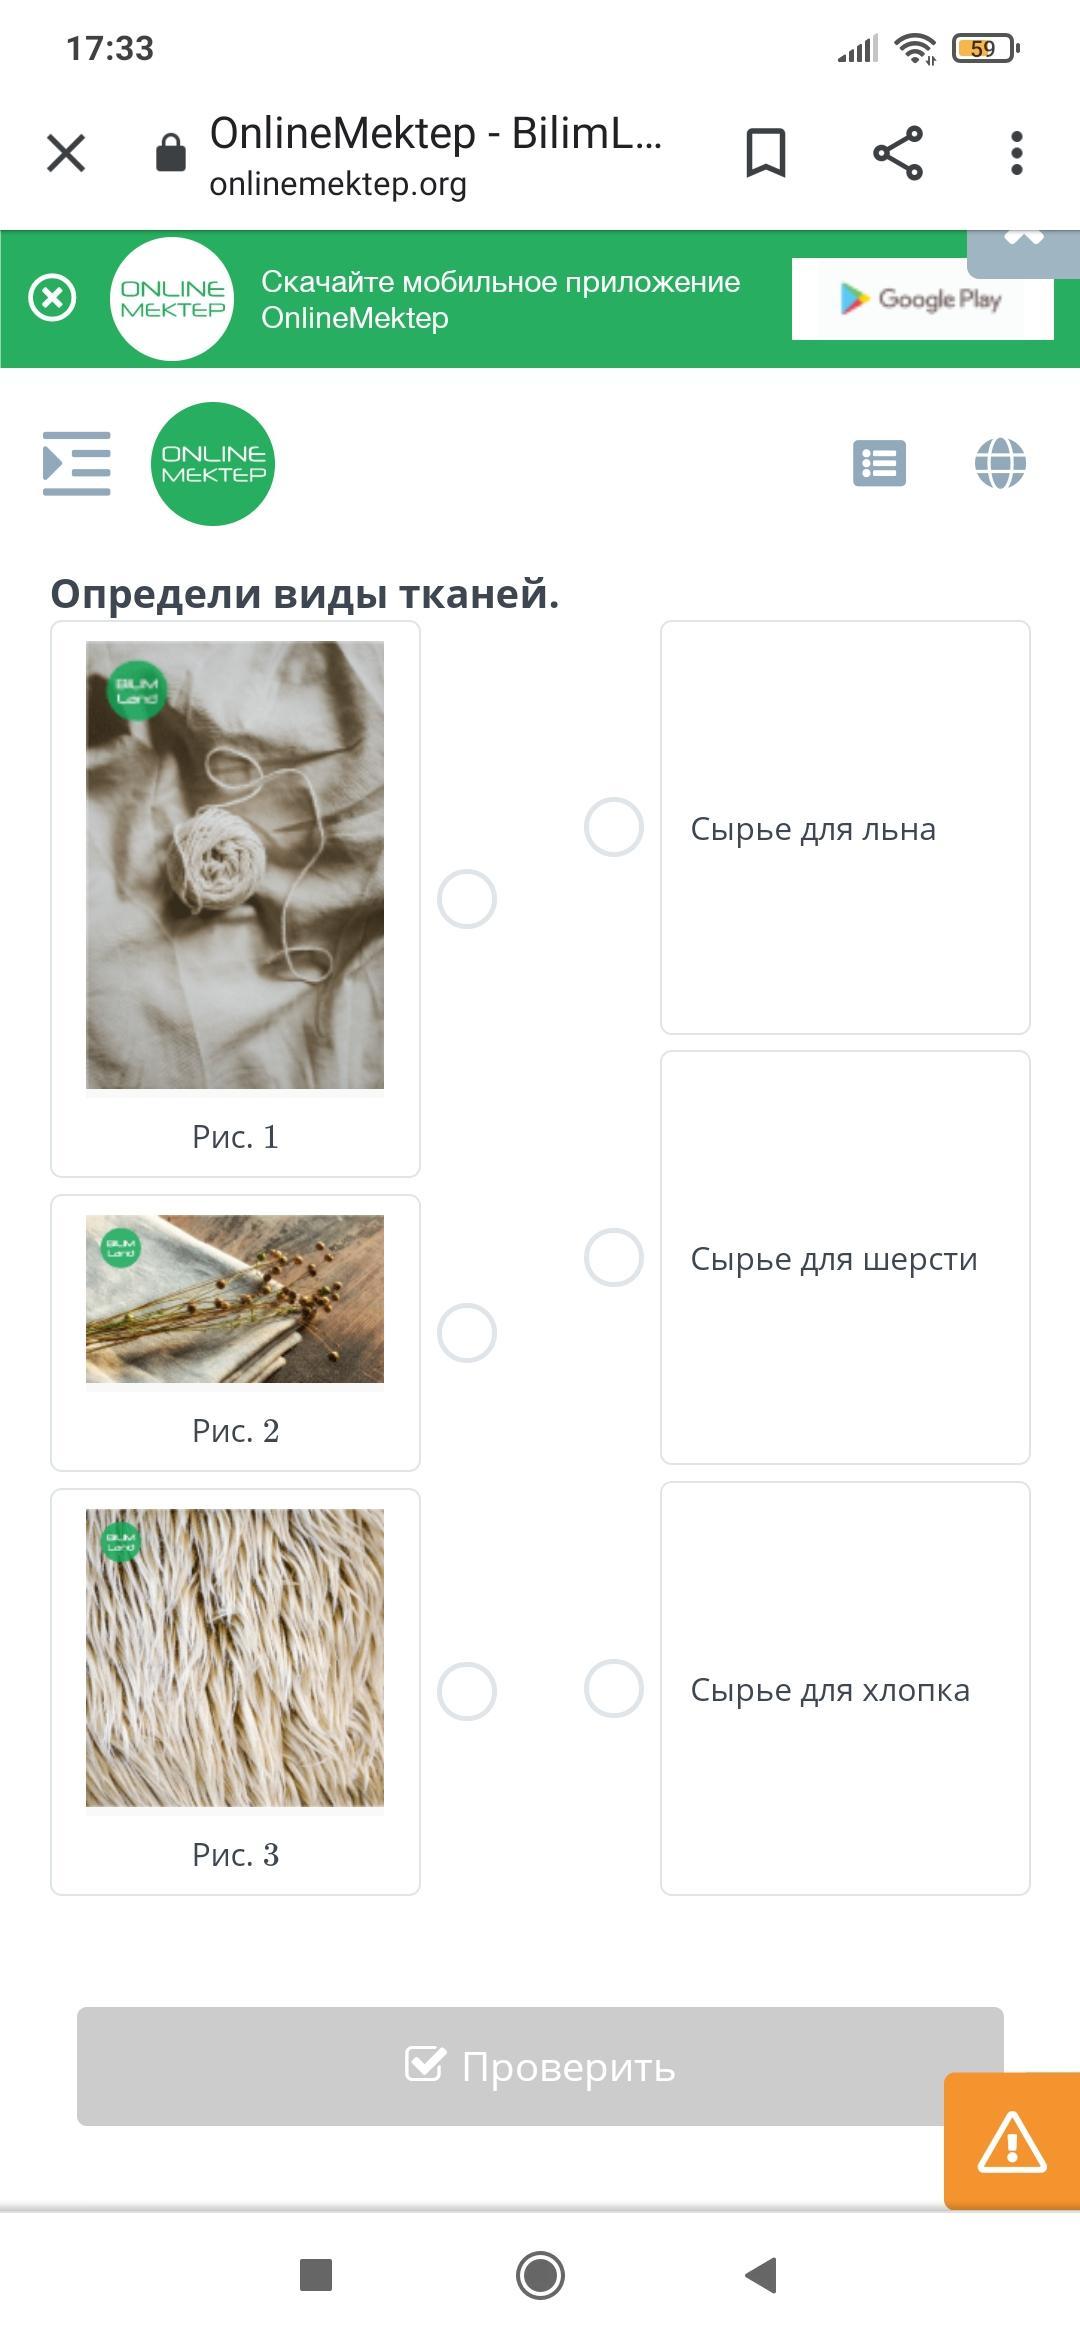Open the three-dot browser menu
The height and width of the screenshot is (2340, 1080).
tap(1017, 153)
